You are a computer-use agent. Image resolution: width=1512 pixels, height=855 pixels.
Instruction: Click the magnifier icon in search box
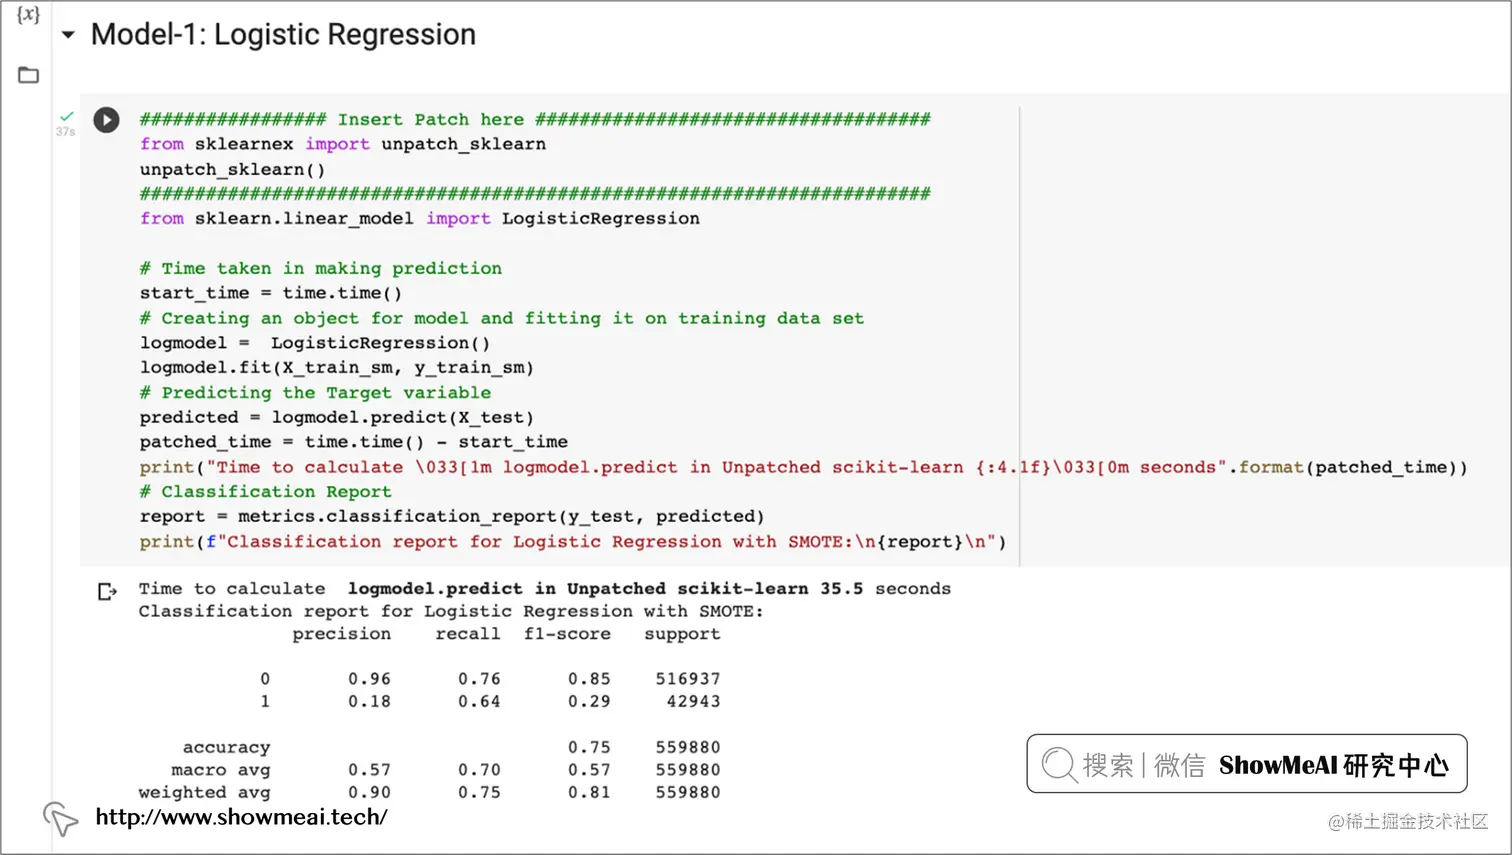point(1058,765)
